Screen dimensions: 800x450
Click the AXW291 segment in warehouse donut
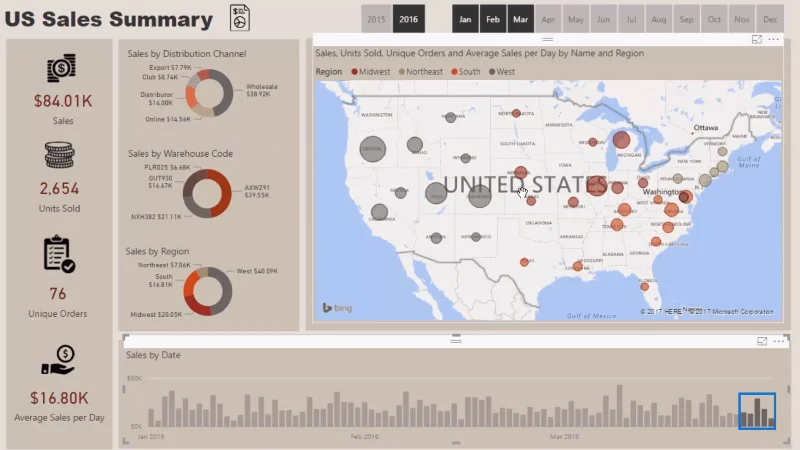coord(224,195)
